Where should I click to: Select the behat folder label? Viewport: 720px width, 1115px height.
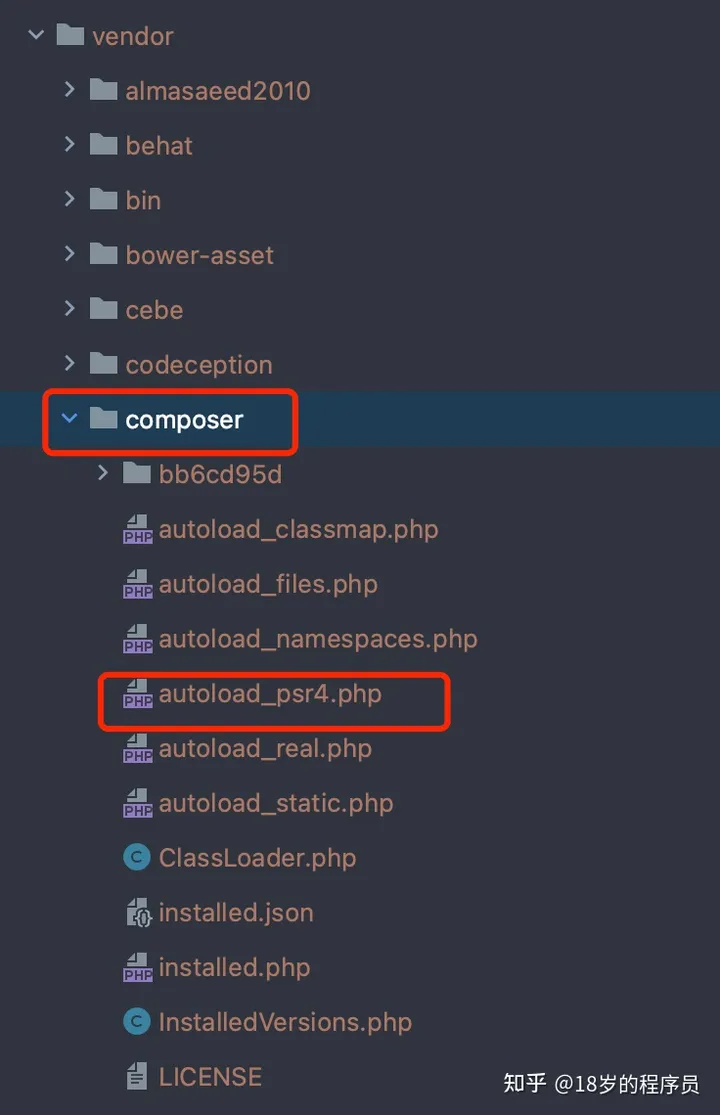159,146
